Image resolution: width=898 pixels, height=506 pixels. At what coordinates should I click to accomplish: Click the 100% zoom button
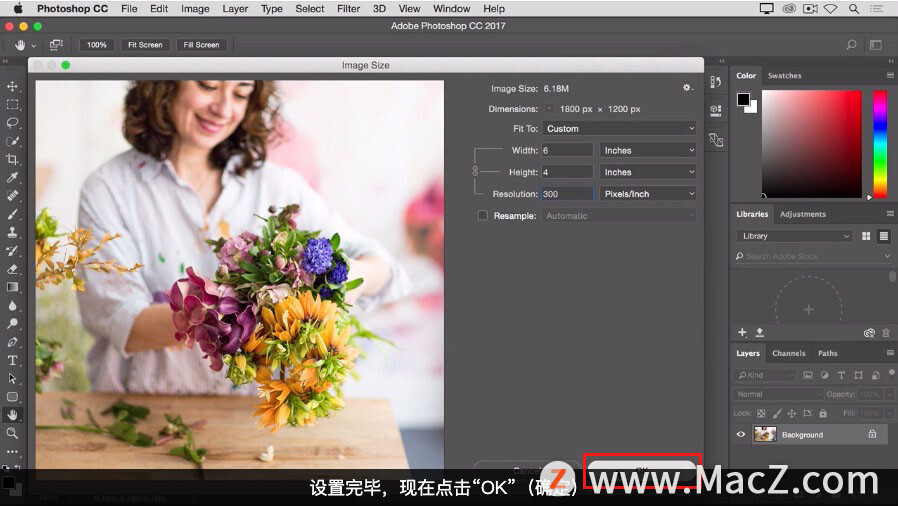tap(97, 45)
